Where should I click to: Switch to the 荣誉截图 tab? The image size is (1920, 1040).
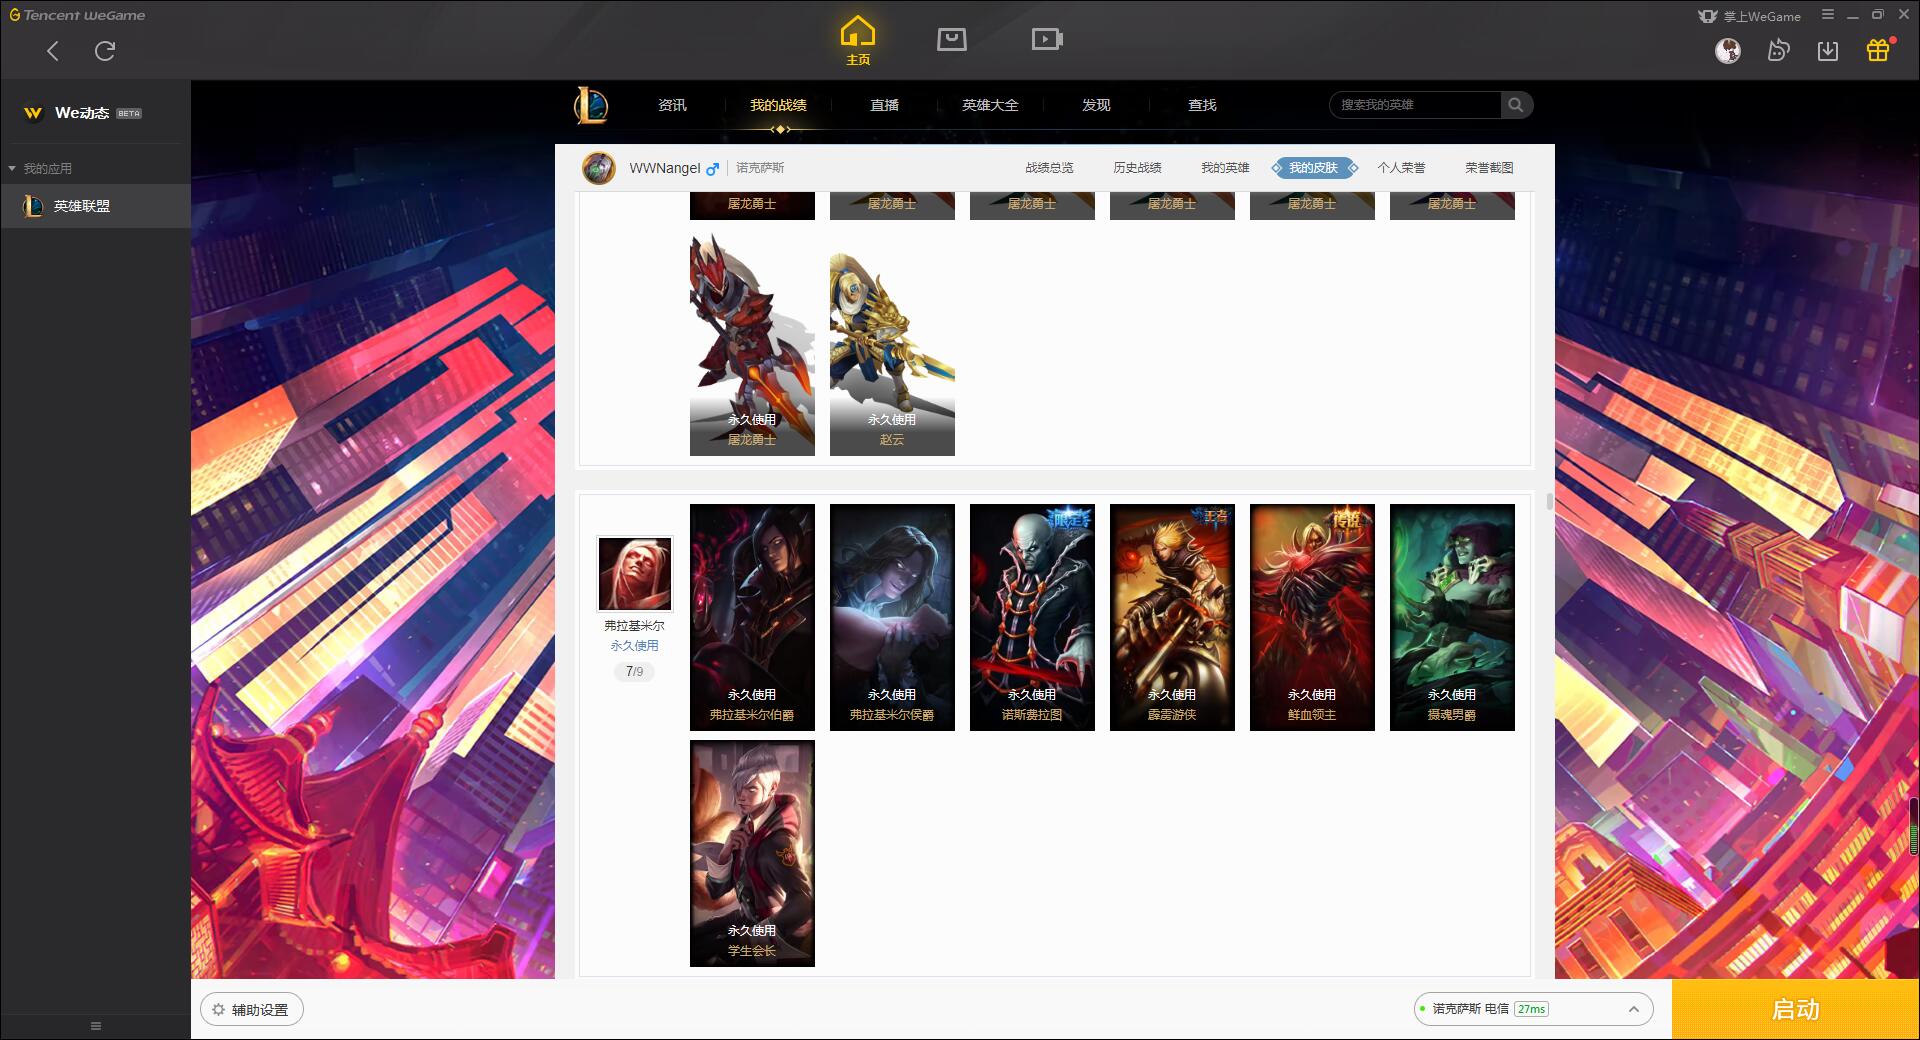tap(1489, 168)
